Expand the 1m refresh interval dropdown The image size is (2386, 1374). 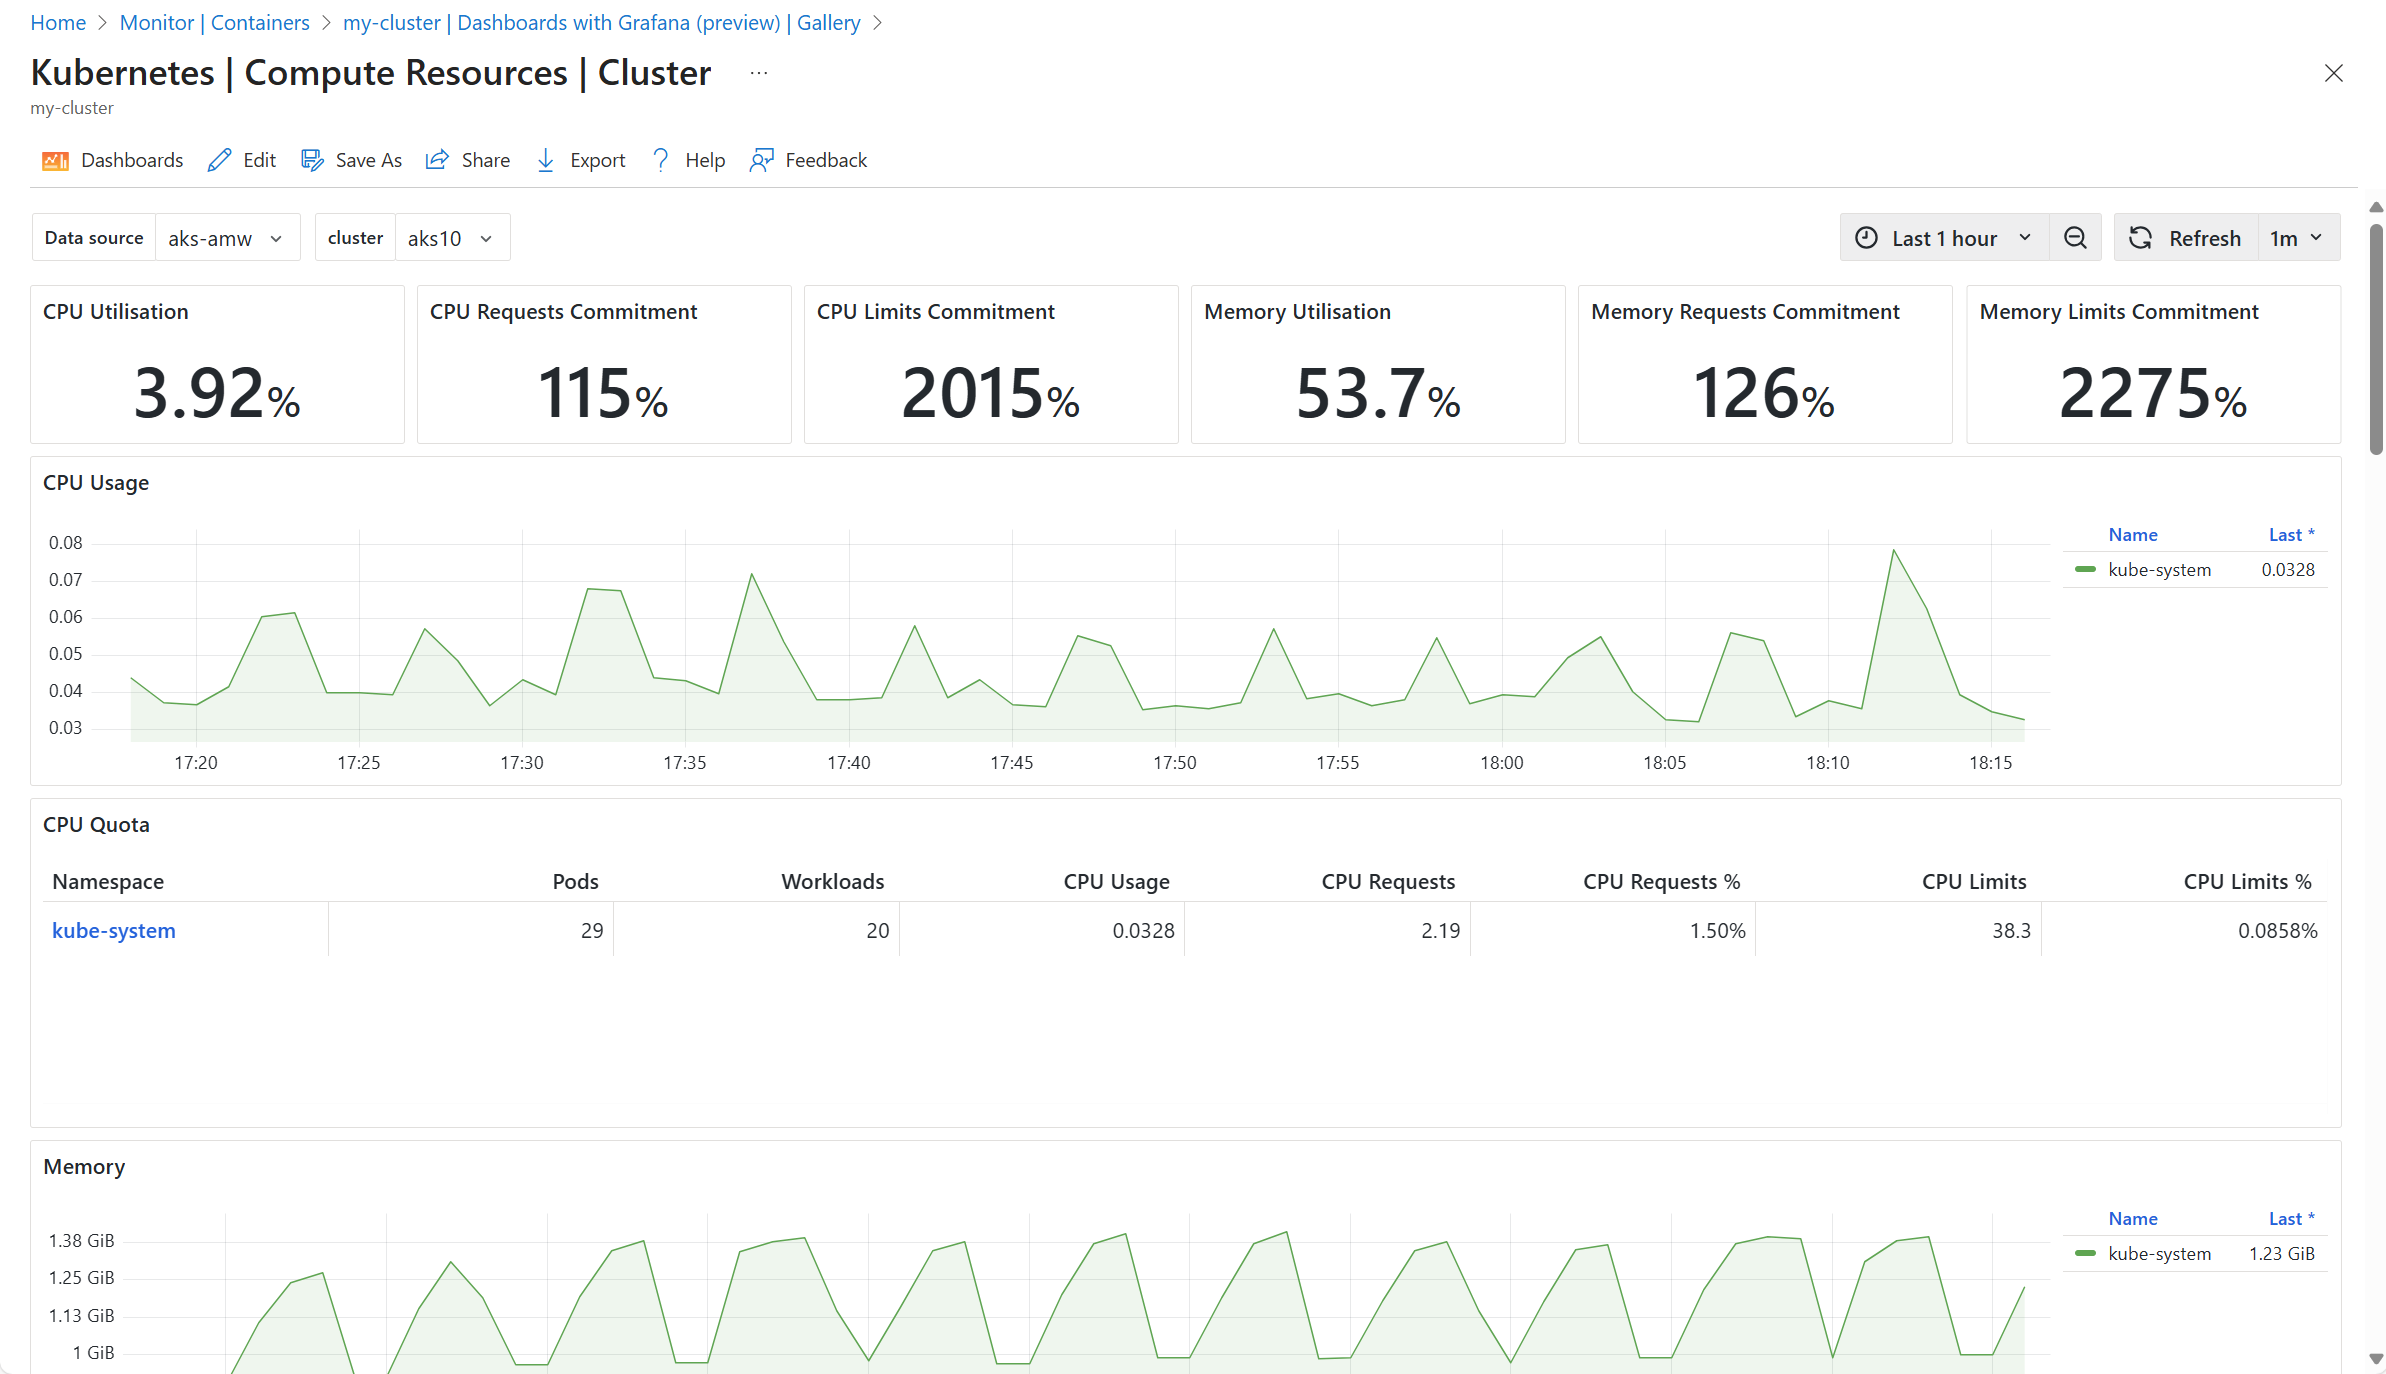[2297, 238]
